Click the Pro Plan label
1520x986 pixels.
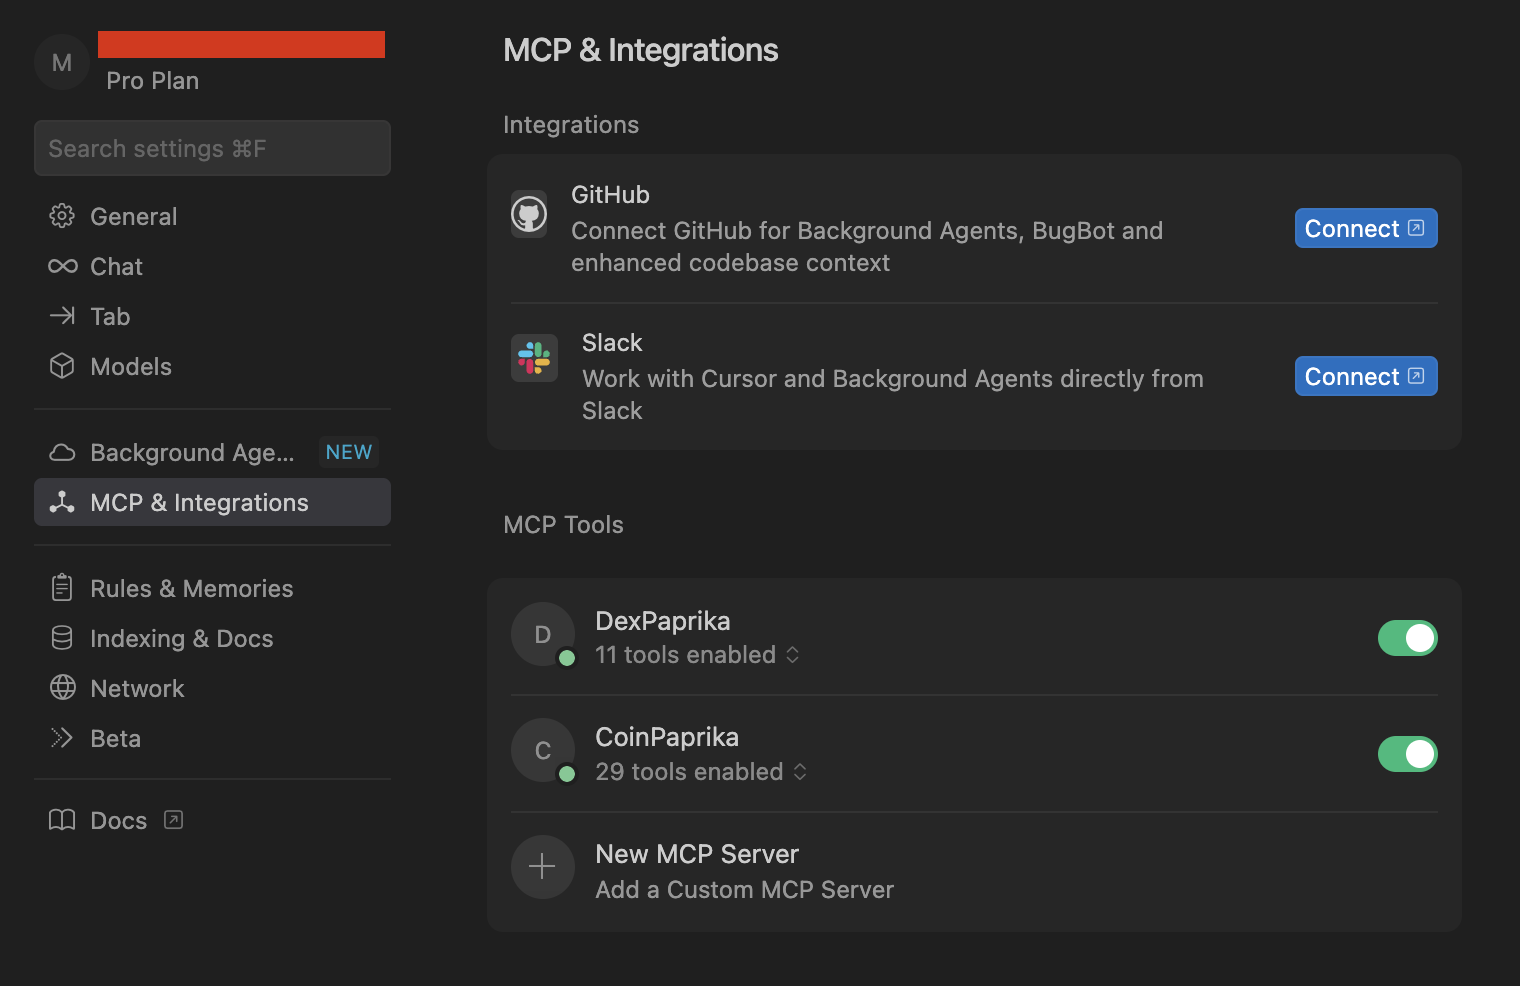coord(153,81)
